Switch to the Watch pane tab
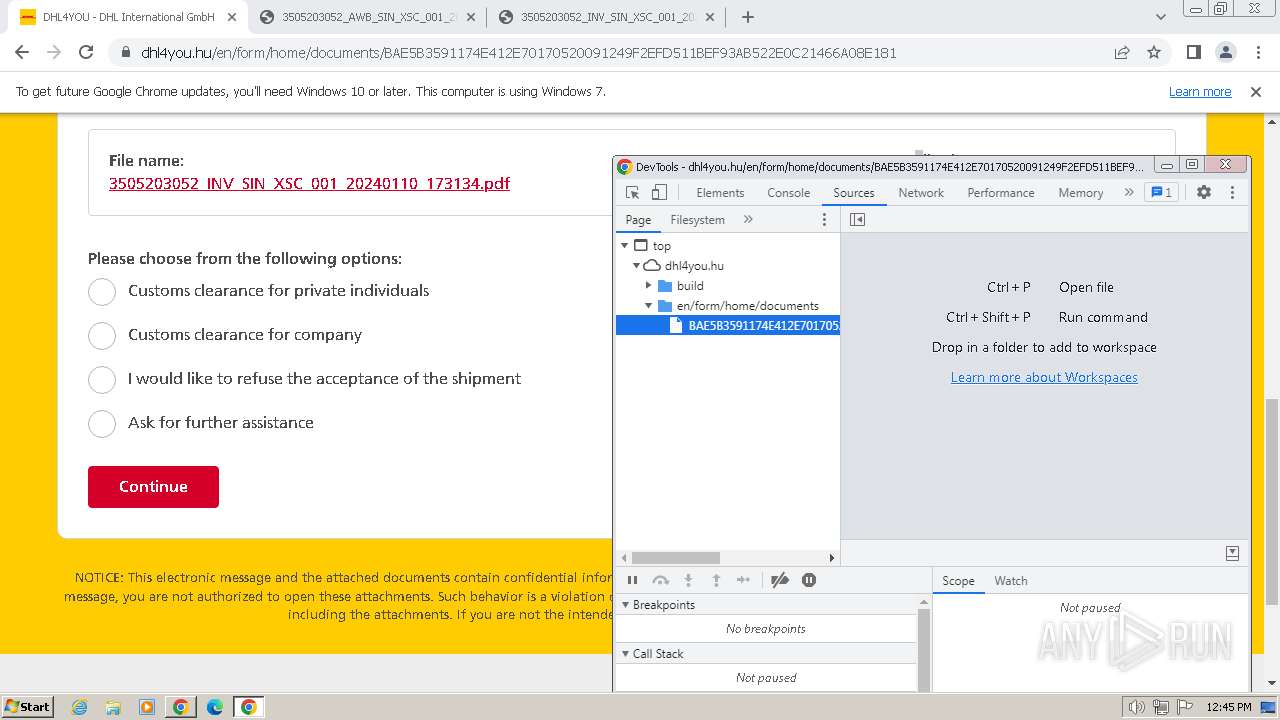Screen dimensions: 1280x720 pos(1010,581)
